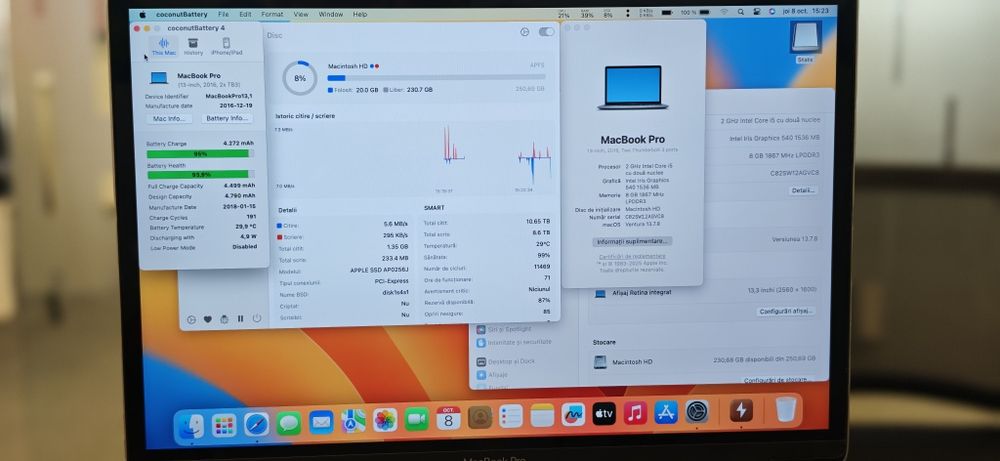Click the Detalii... button in System Settings
The image size is (1000, 461).
803,191
